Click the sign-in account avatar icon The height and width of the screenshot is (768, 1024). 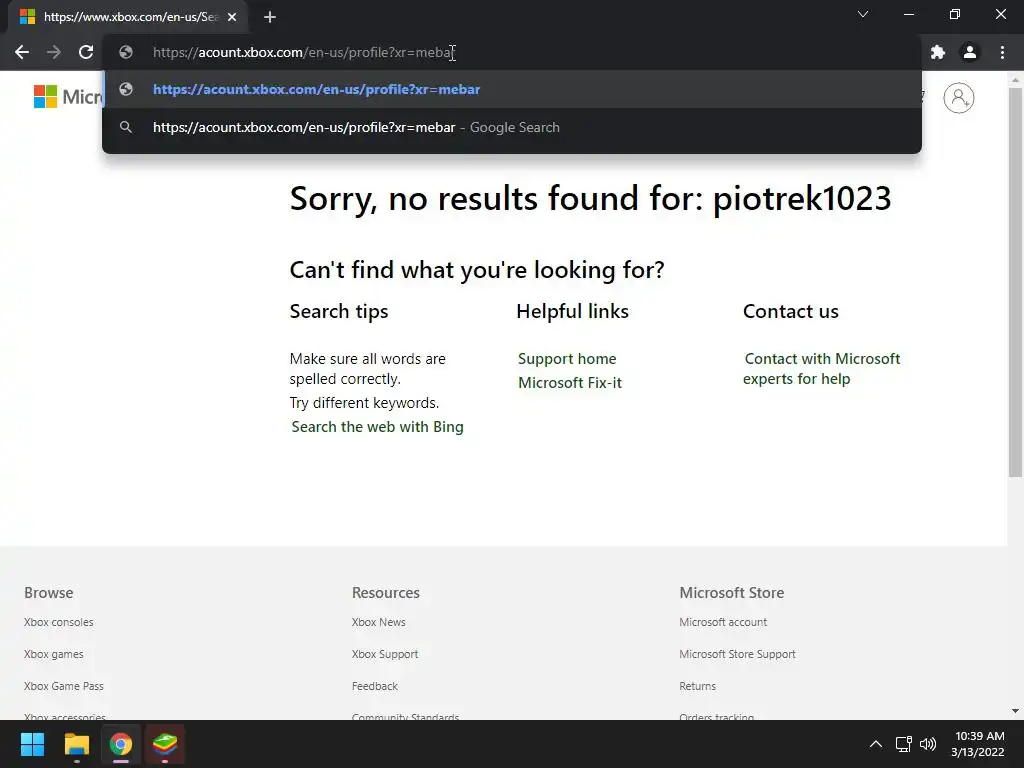pyautogui.click(x=959, y=98)
